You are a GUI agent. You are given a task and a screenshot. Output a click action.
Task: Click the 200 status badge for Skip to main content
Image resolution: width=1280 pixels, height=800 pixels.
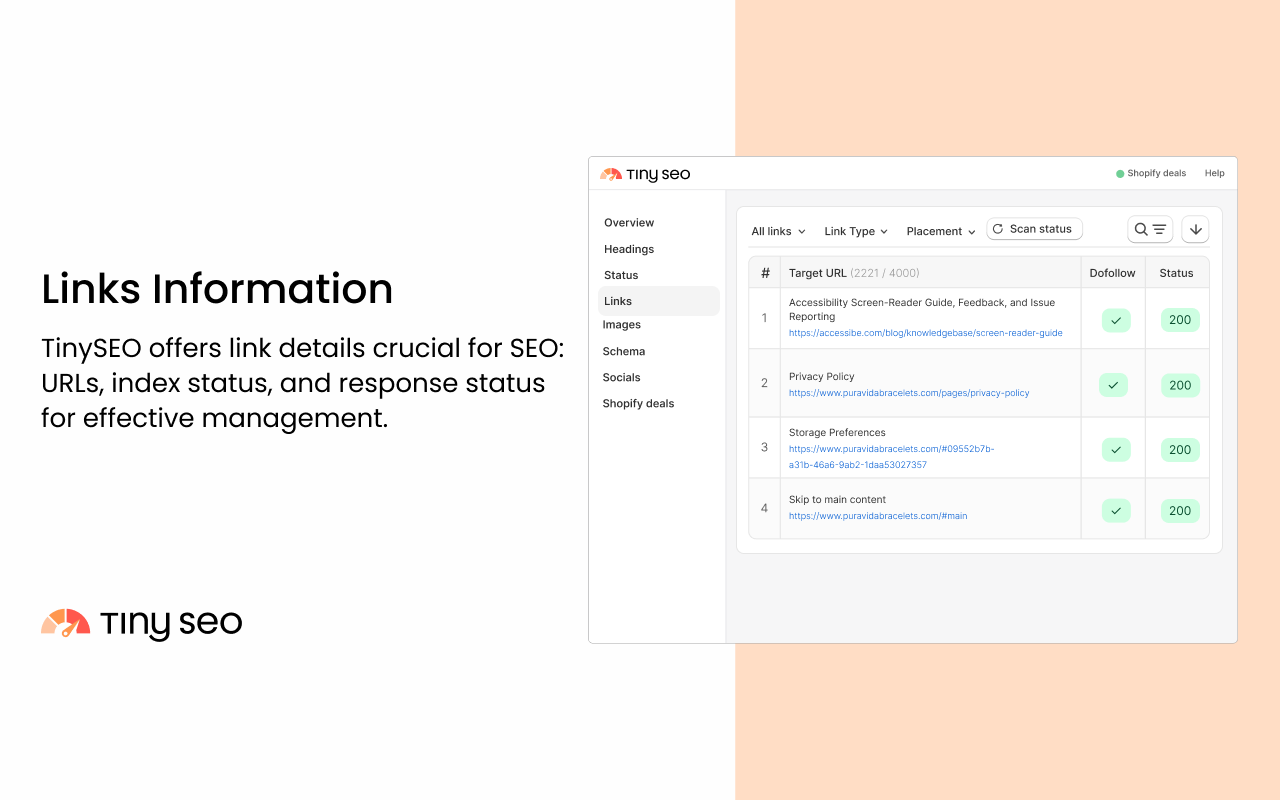(x=1180, y=511)
